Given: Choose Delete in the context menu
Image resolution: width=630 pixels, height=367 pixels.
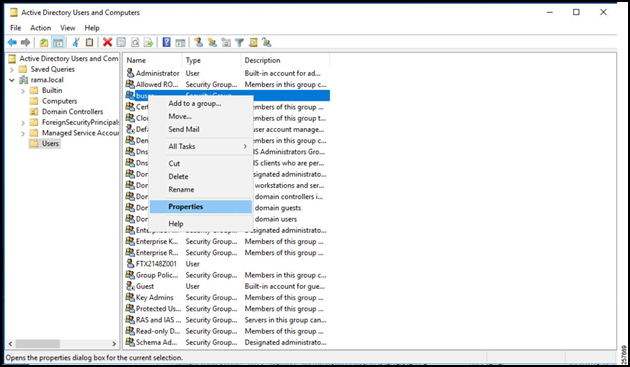Looking at the screenshot, I should coord(201,176).
